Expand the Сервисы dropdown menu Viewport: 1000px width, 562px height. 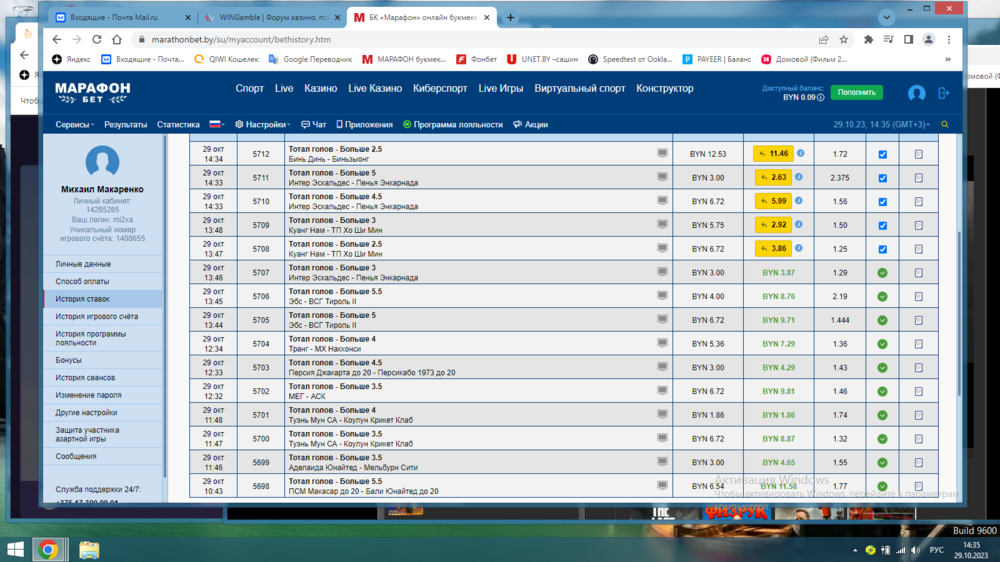[x=75, y=125]
